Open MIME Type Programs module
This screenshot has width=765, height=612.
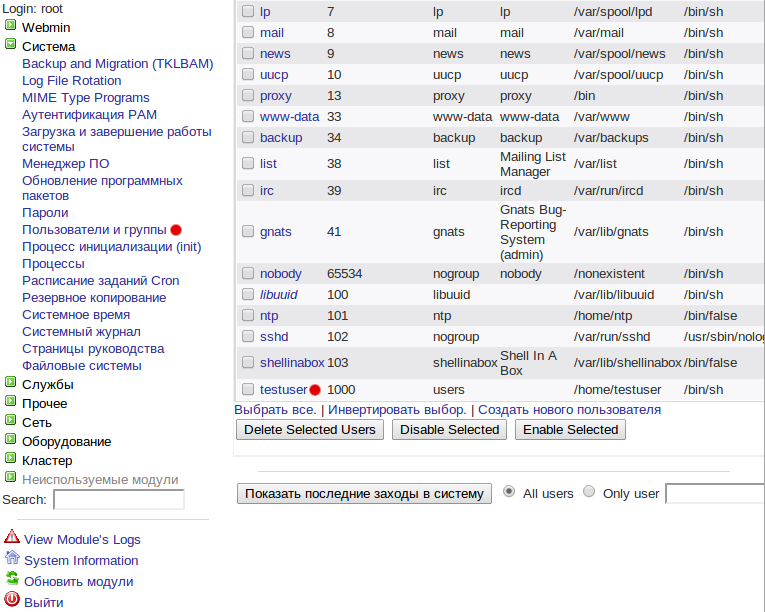[x=86, y=98]
